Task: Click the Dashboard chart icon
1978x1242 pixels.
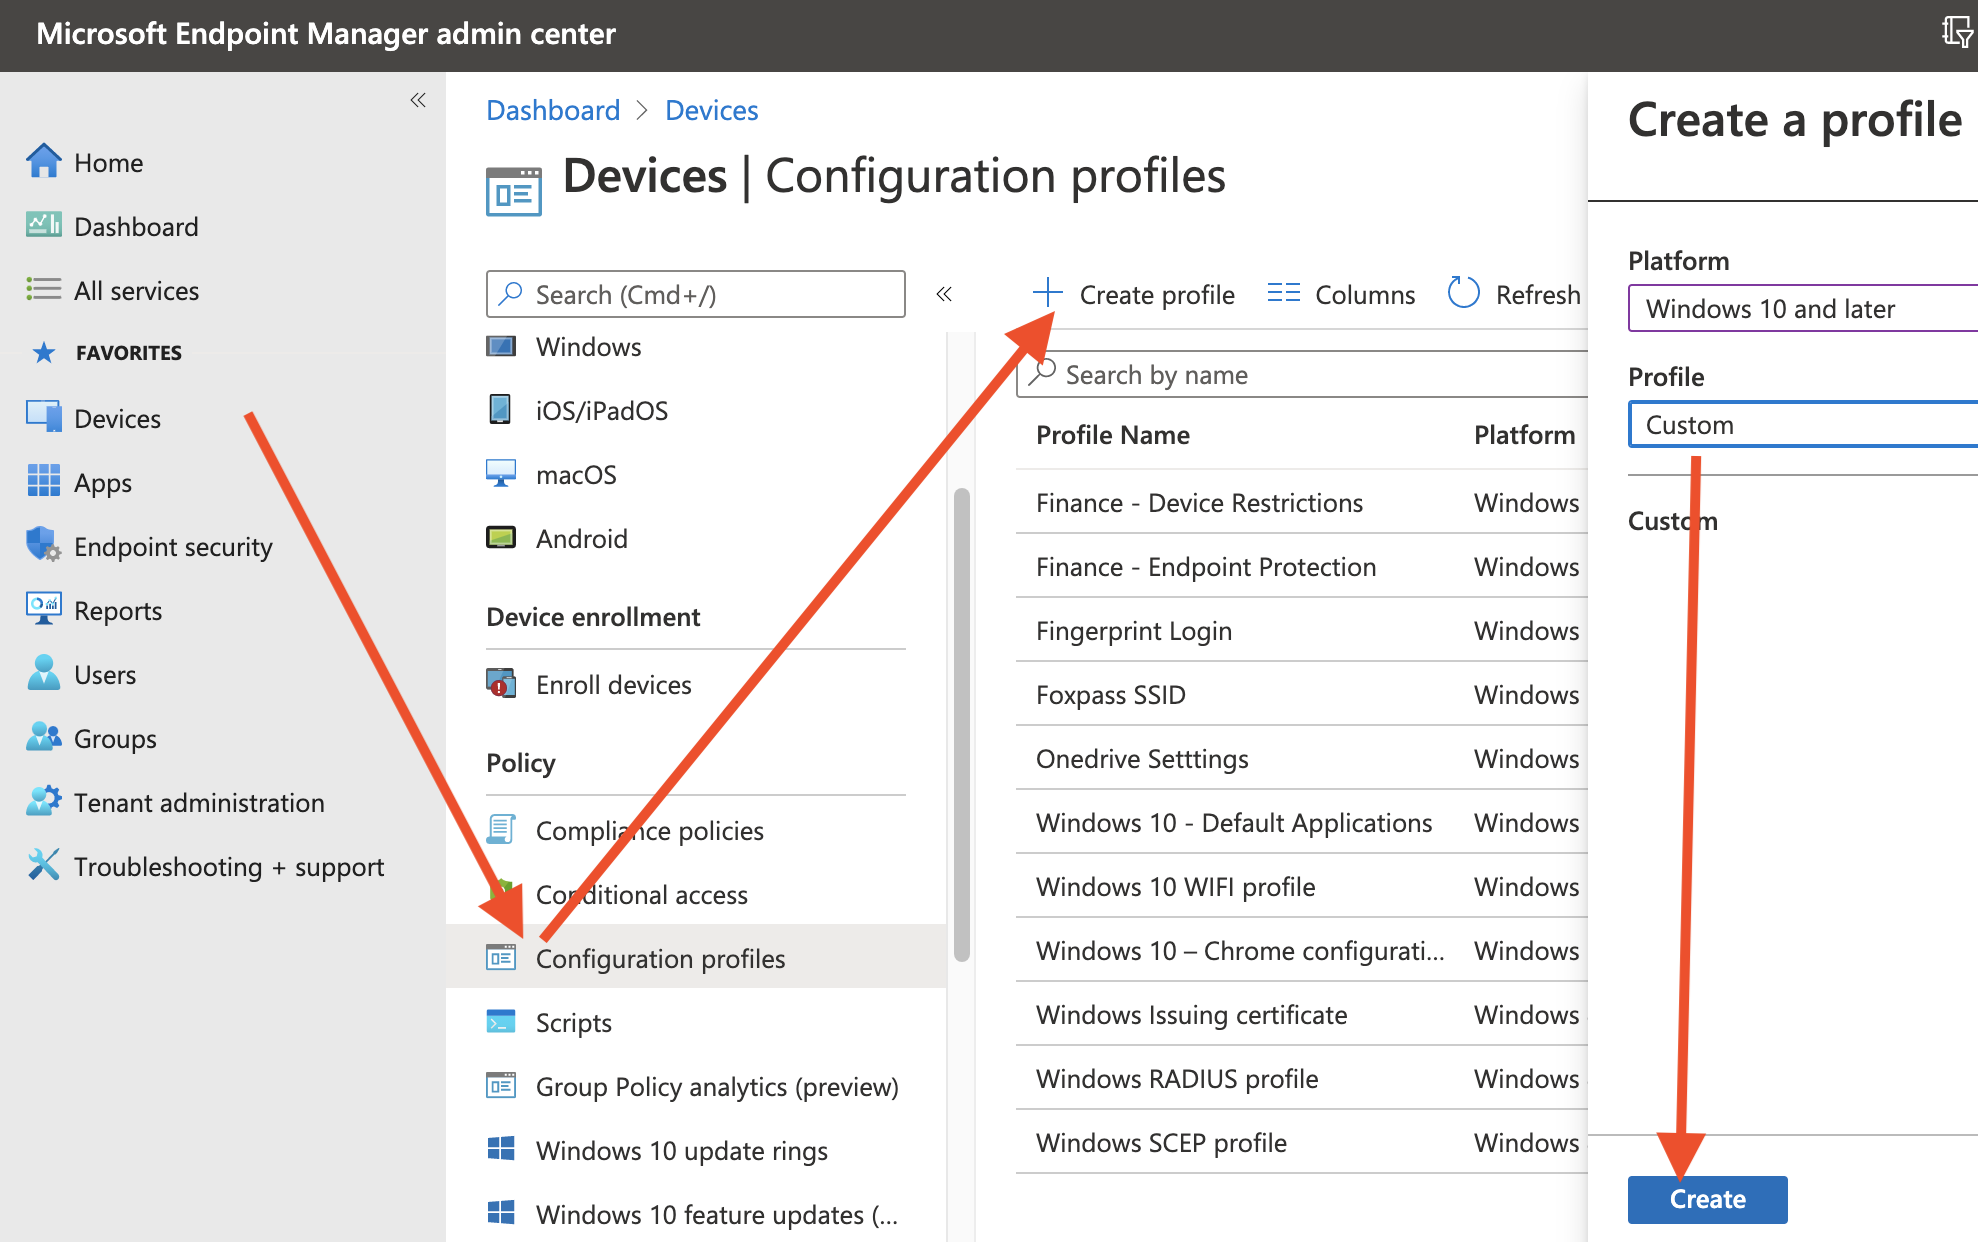Action: 44,225
